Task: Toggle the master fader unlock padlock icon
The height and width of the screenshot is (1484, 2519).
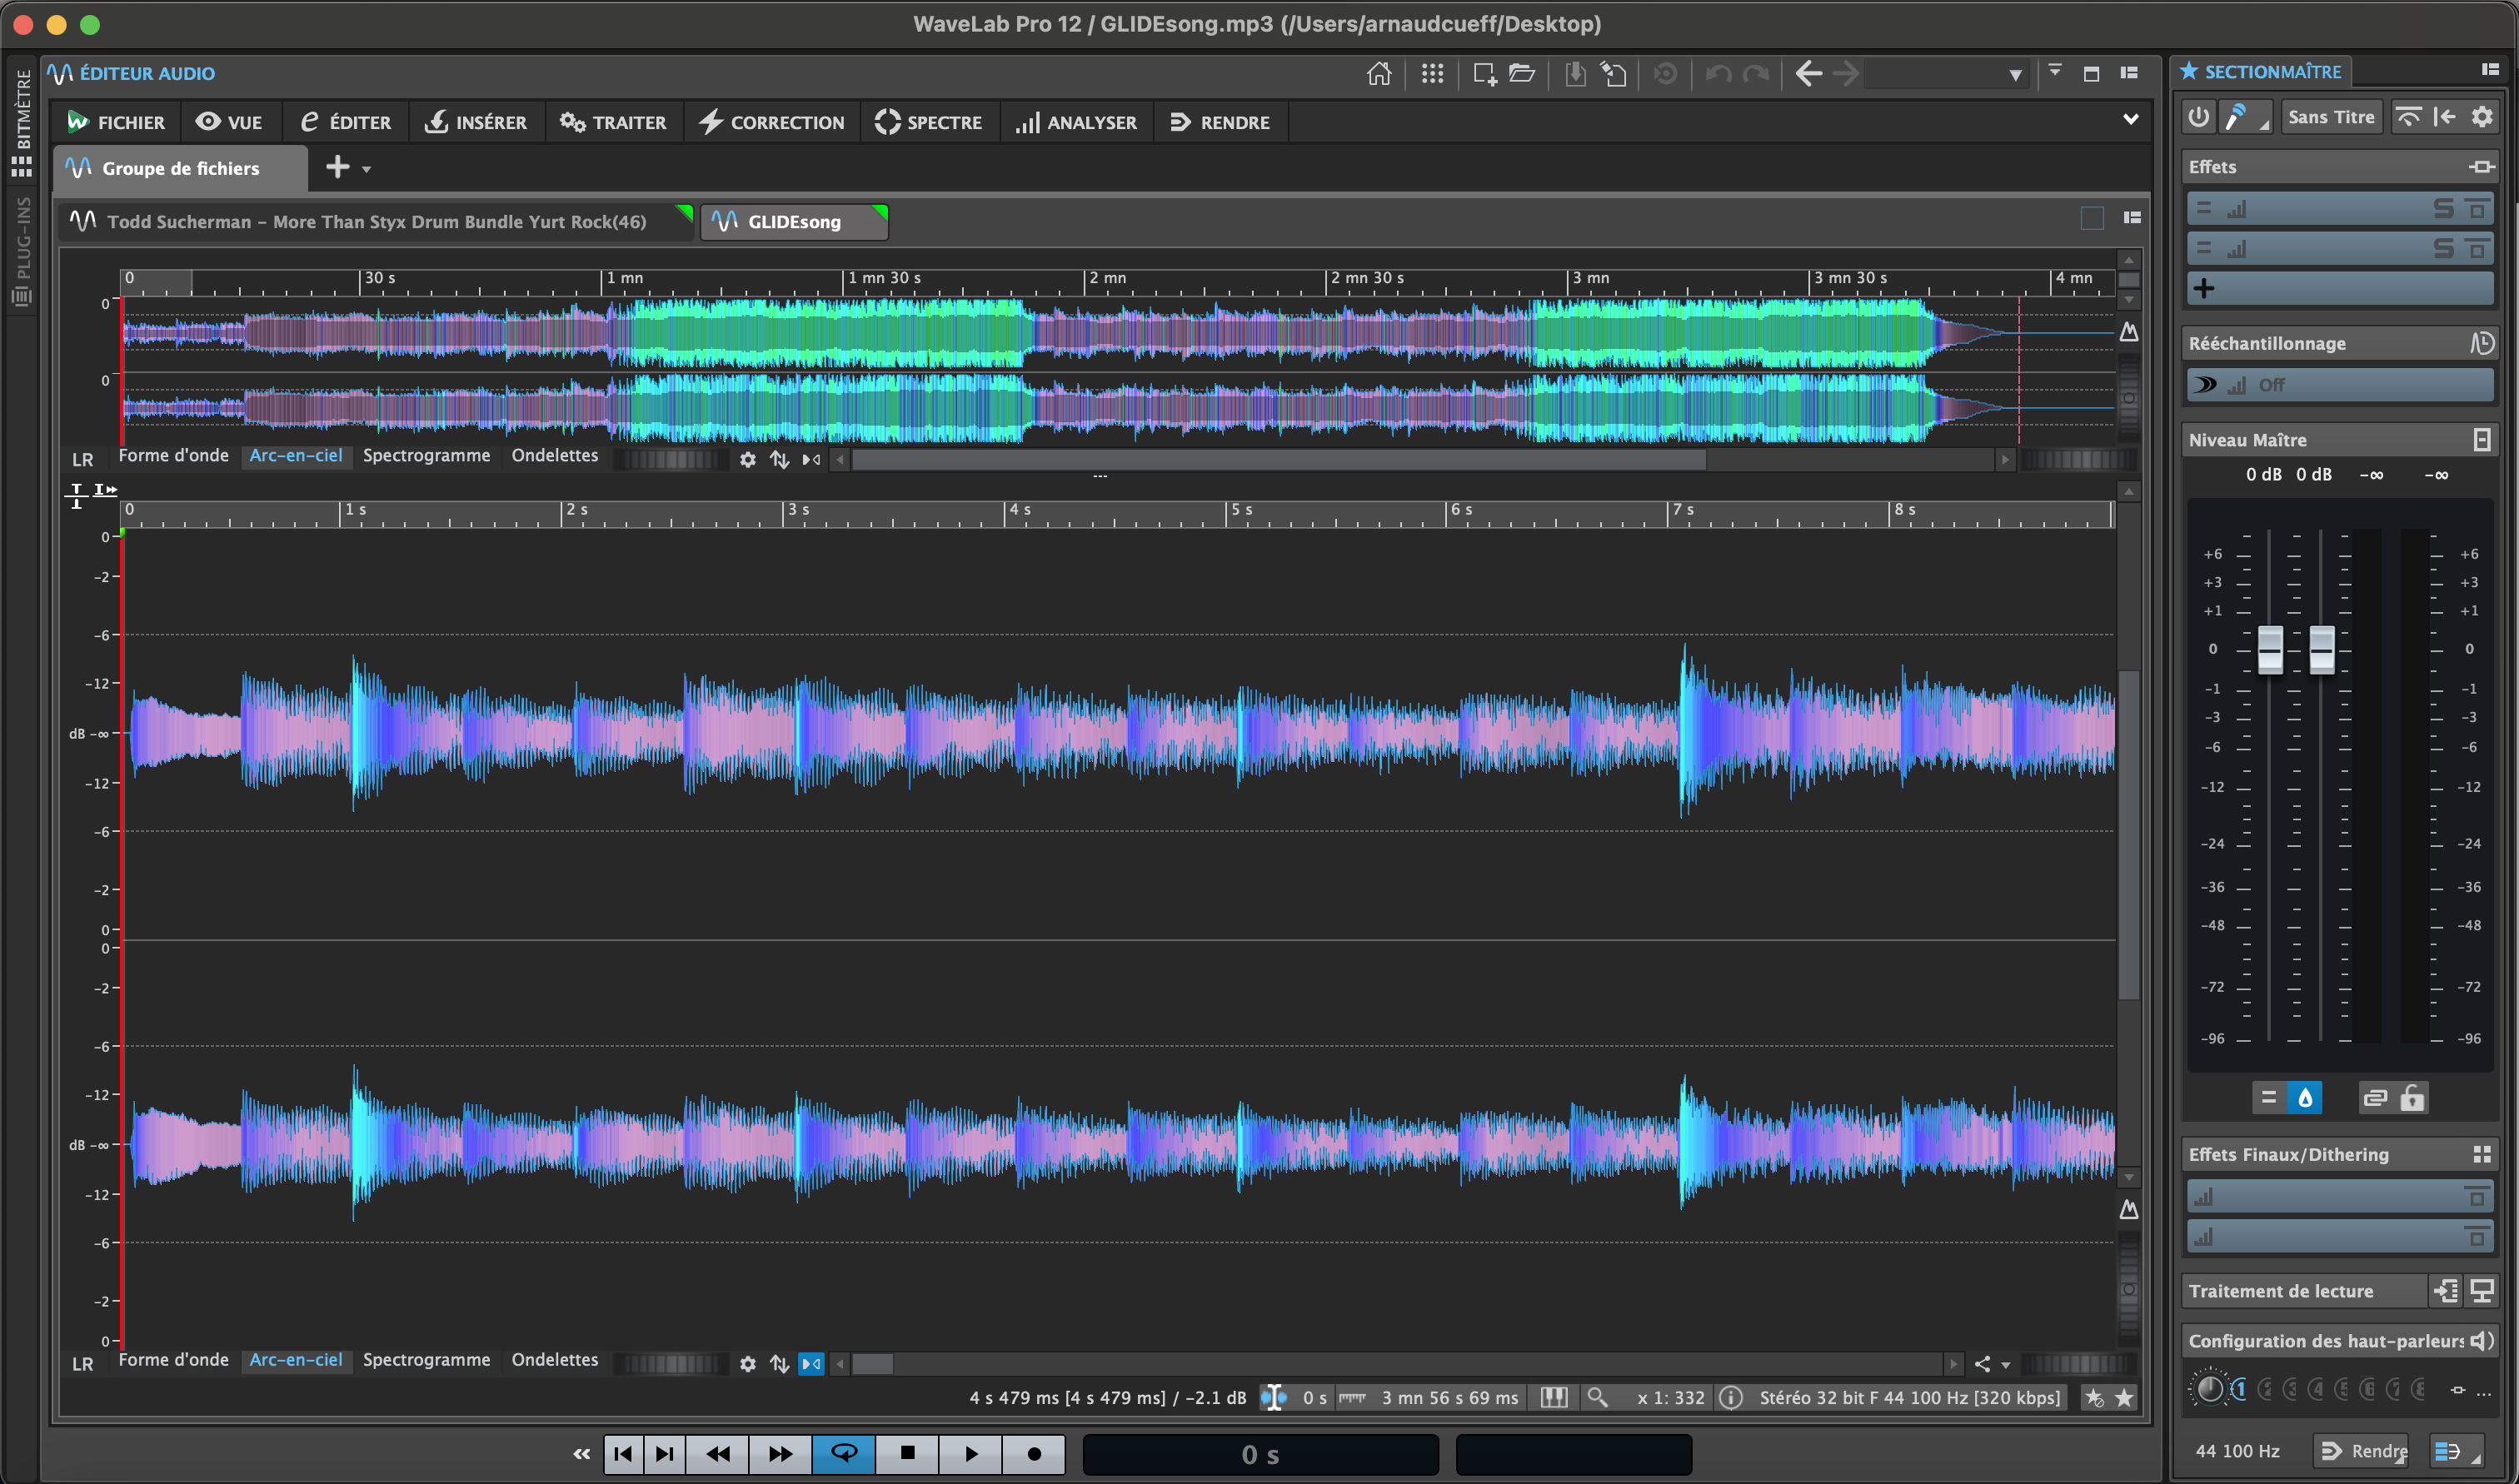Action: tap(2411, 1098)
